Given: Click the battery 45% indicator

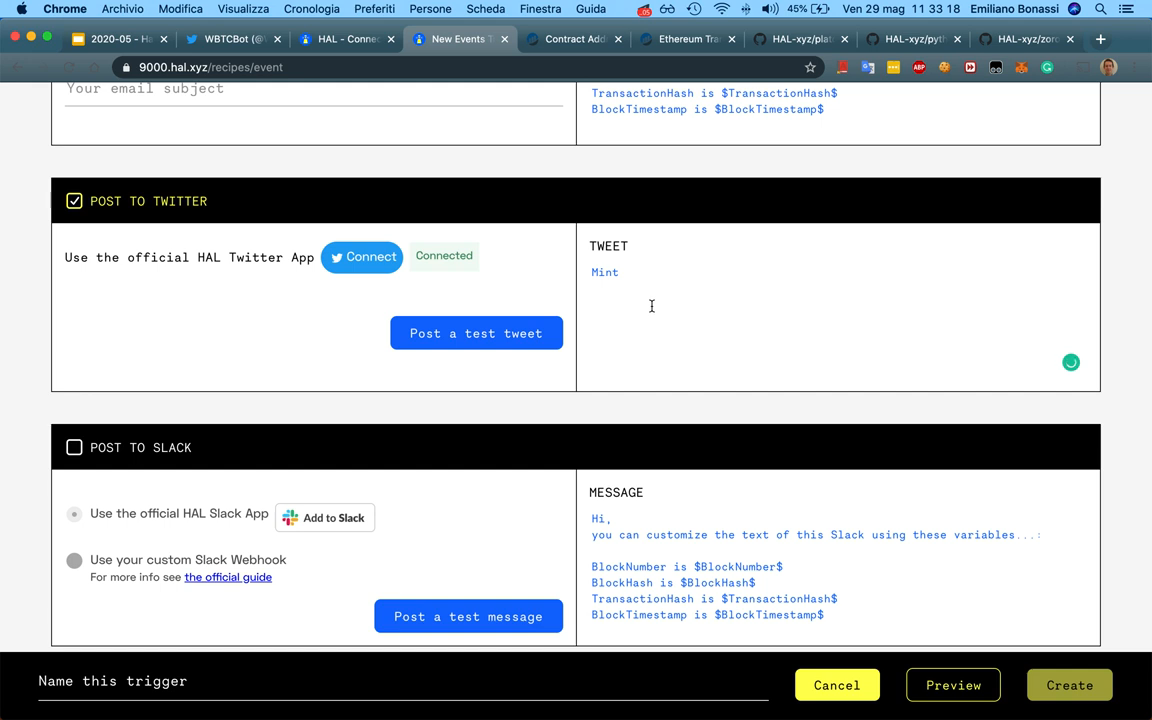Looking at the screenshot, I should point(807,9).
